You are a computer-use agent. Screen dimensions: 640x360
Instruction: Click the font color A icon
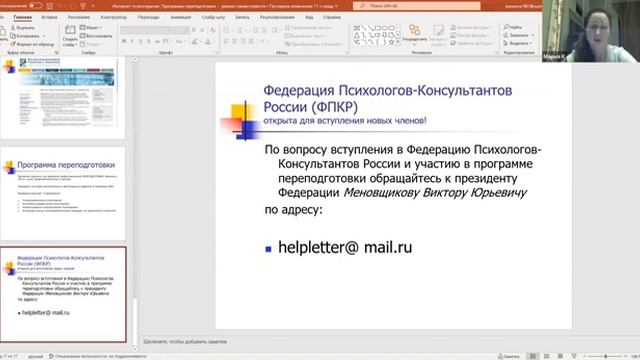(x=208, y=41)
